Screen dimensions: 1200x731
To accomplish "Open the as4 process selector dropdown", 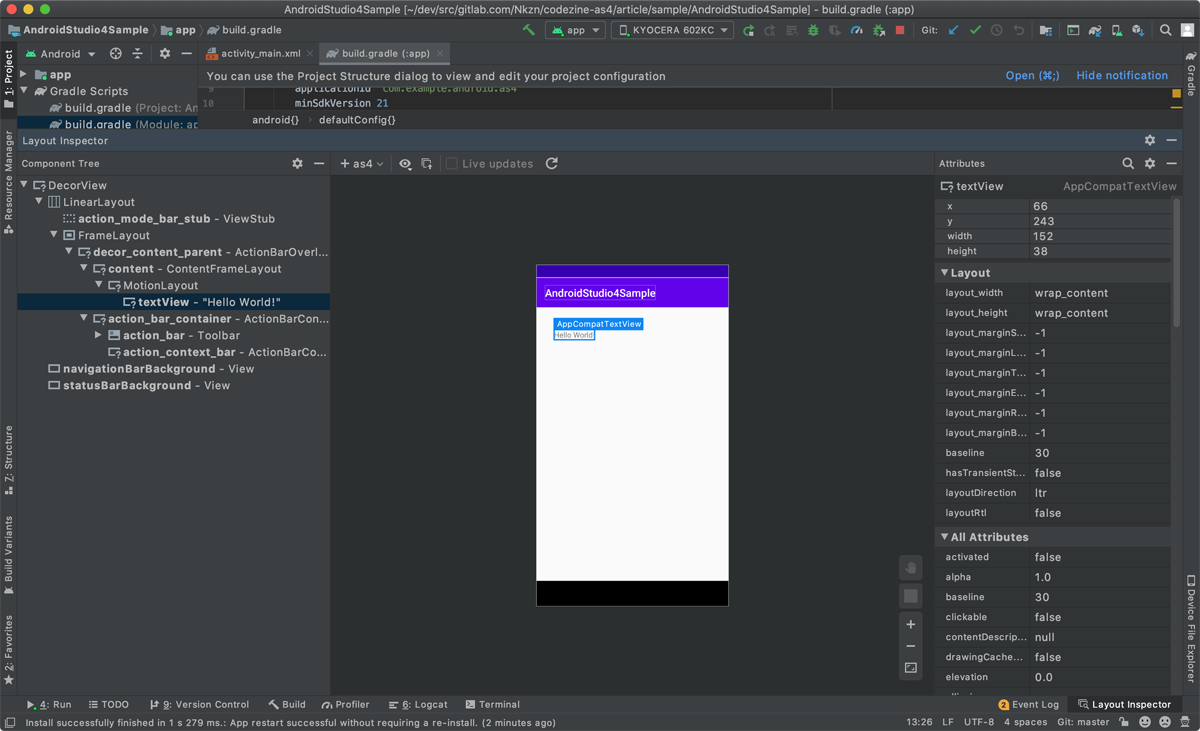I will tap(361, 164).
